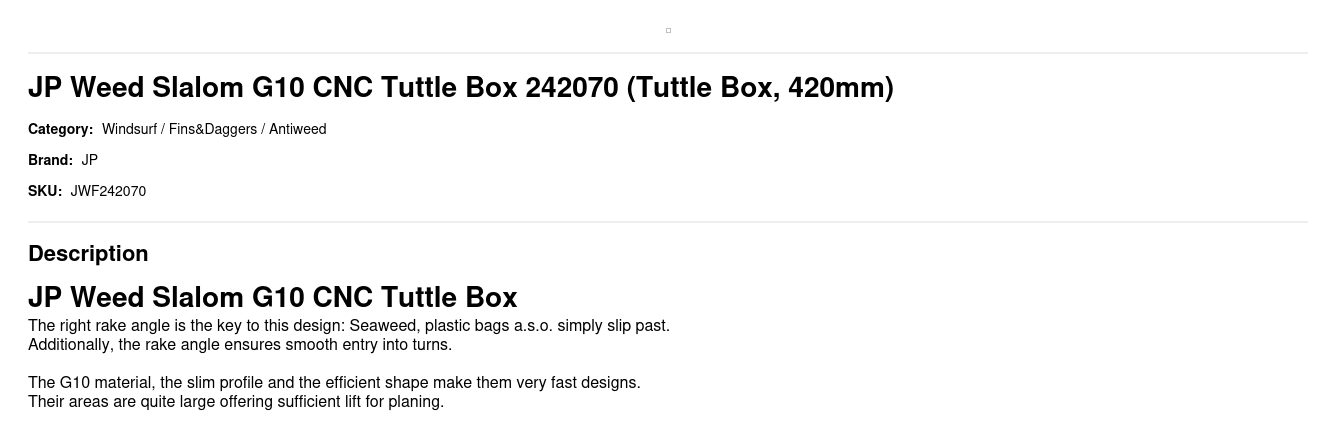1328x441 pixels.
Task: Select the SKU code JWF242070
Action: [x=108, y=191]
